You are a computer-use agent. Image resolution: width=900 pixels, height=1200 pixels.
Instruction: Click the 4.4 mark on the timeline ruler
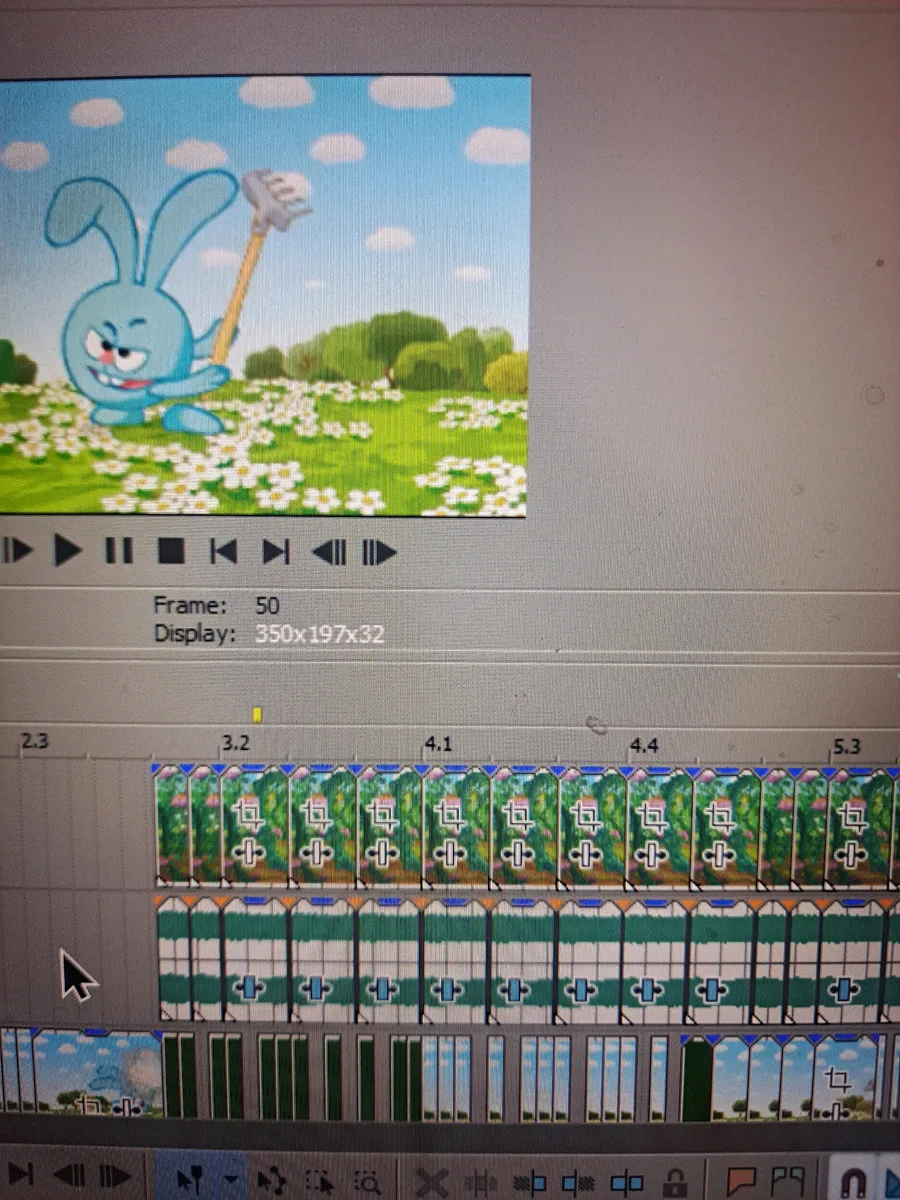[x=643, y=745]
